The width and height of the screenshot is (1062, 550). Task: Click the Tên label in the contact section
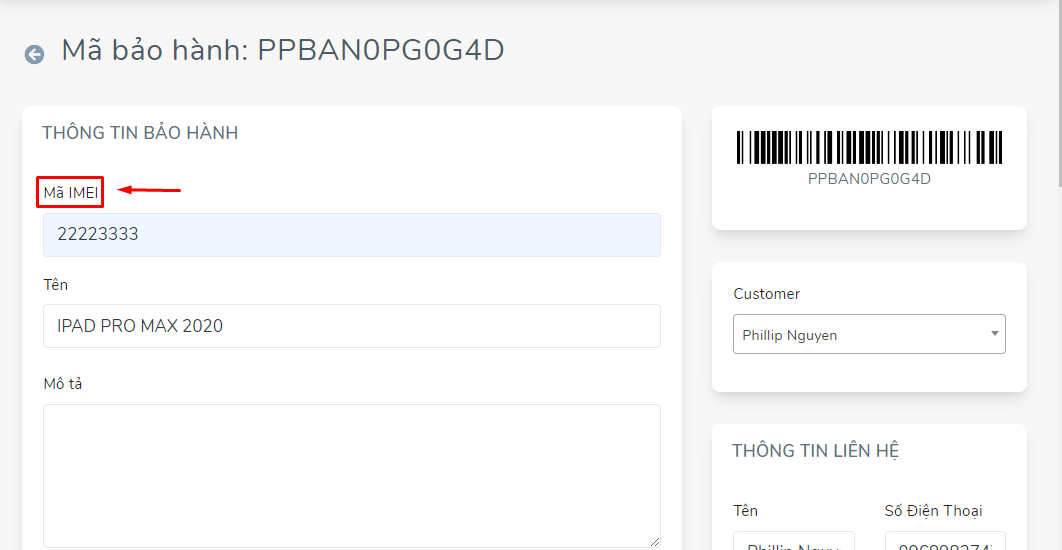tap(745, 511)
